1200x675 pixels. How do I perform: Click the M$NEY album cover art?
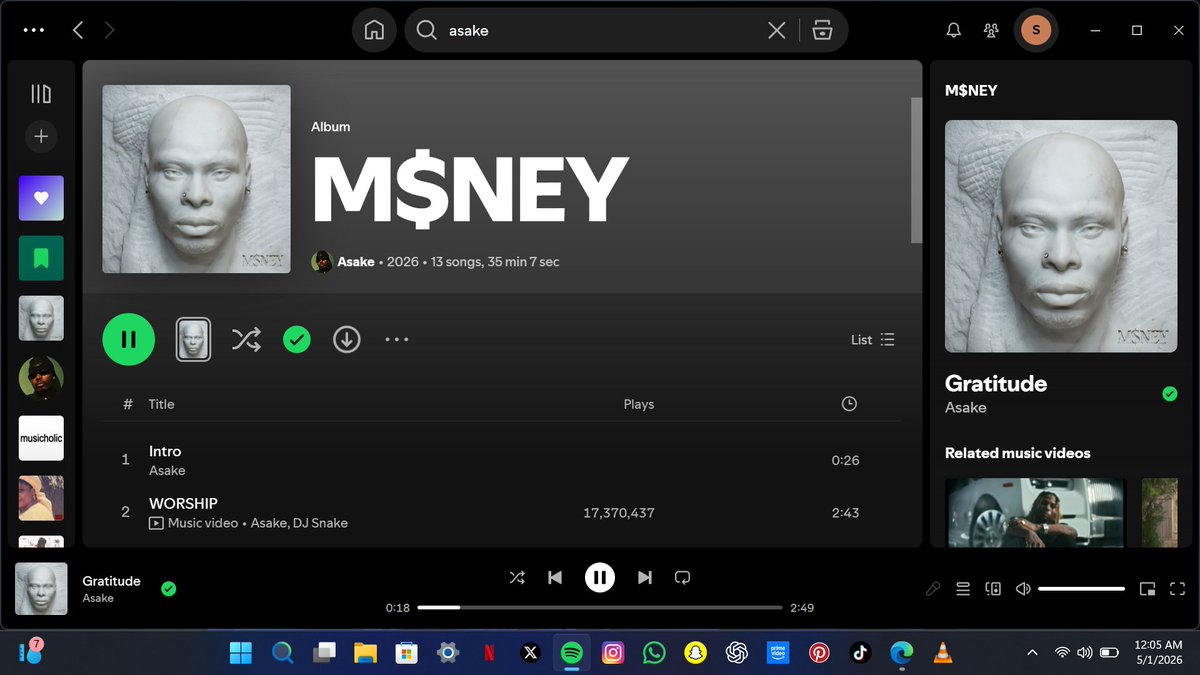197,179
